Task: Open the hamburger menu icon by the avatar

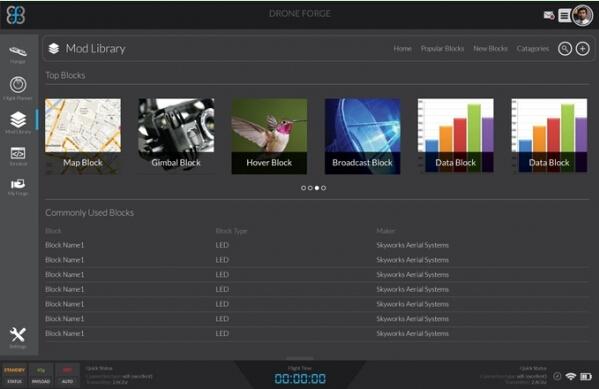Action: [x=564, y=16]
